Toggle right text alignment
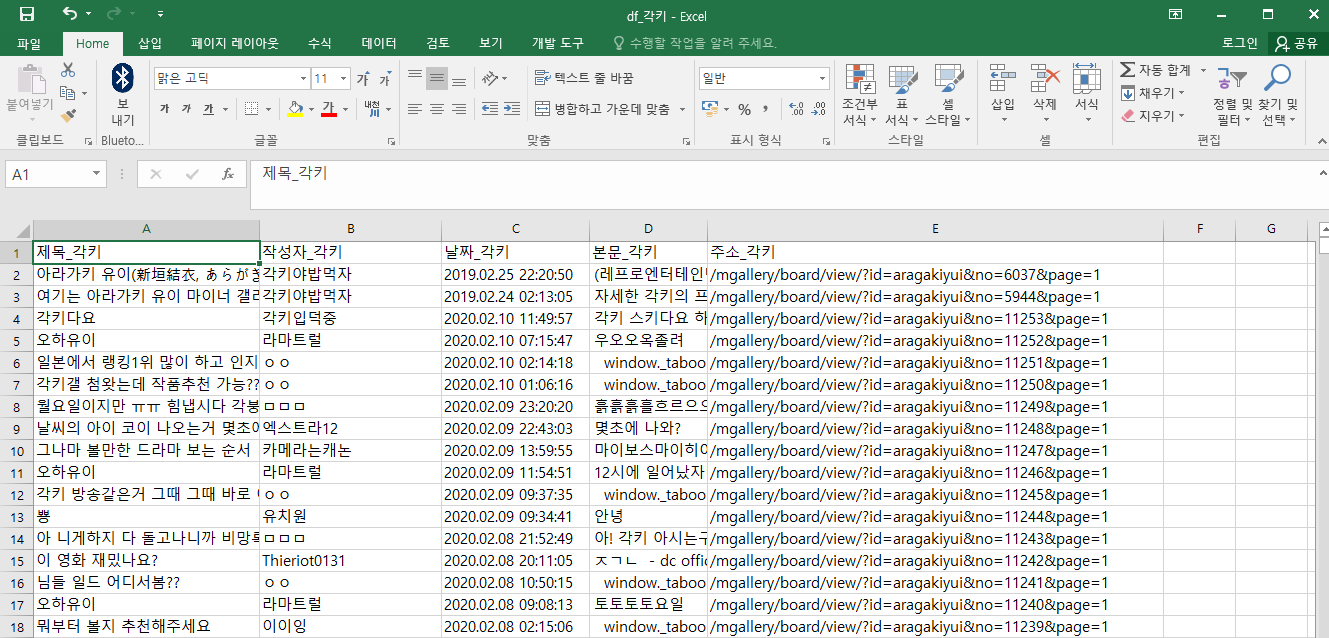The height and width of the screenshot is (638, 1329). click(459, 108)
